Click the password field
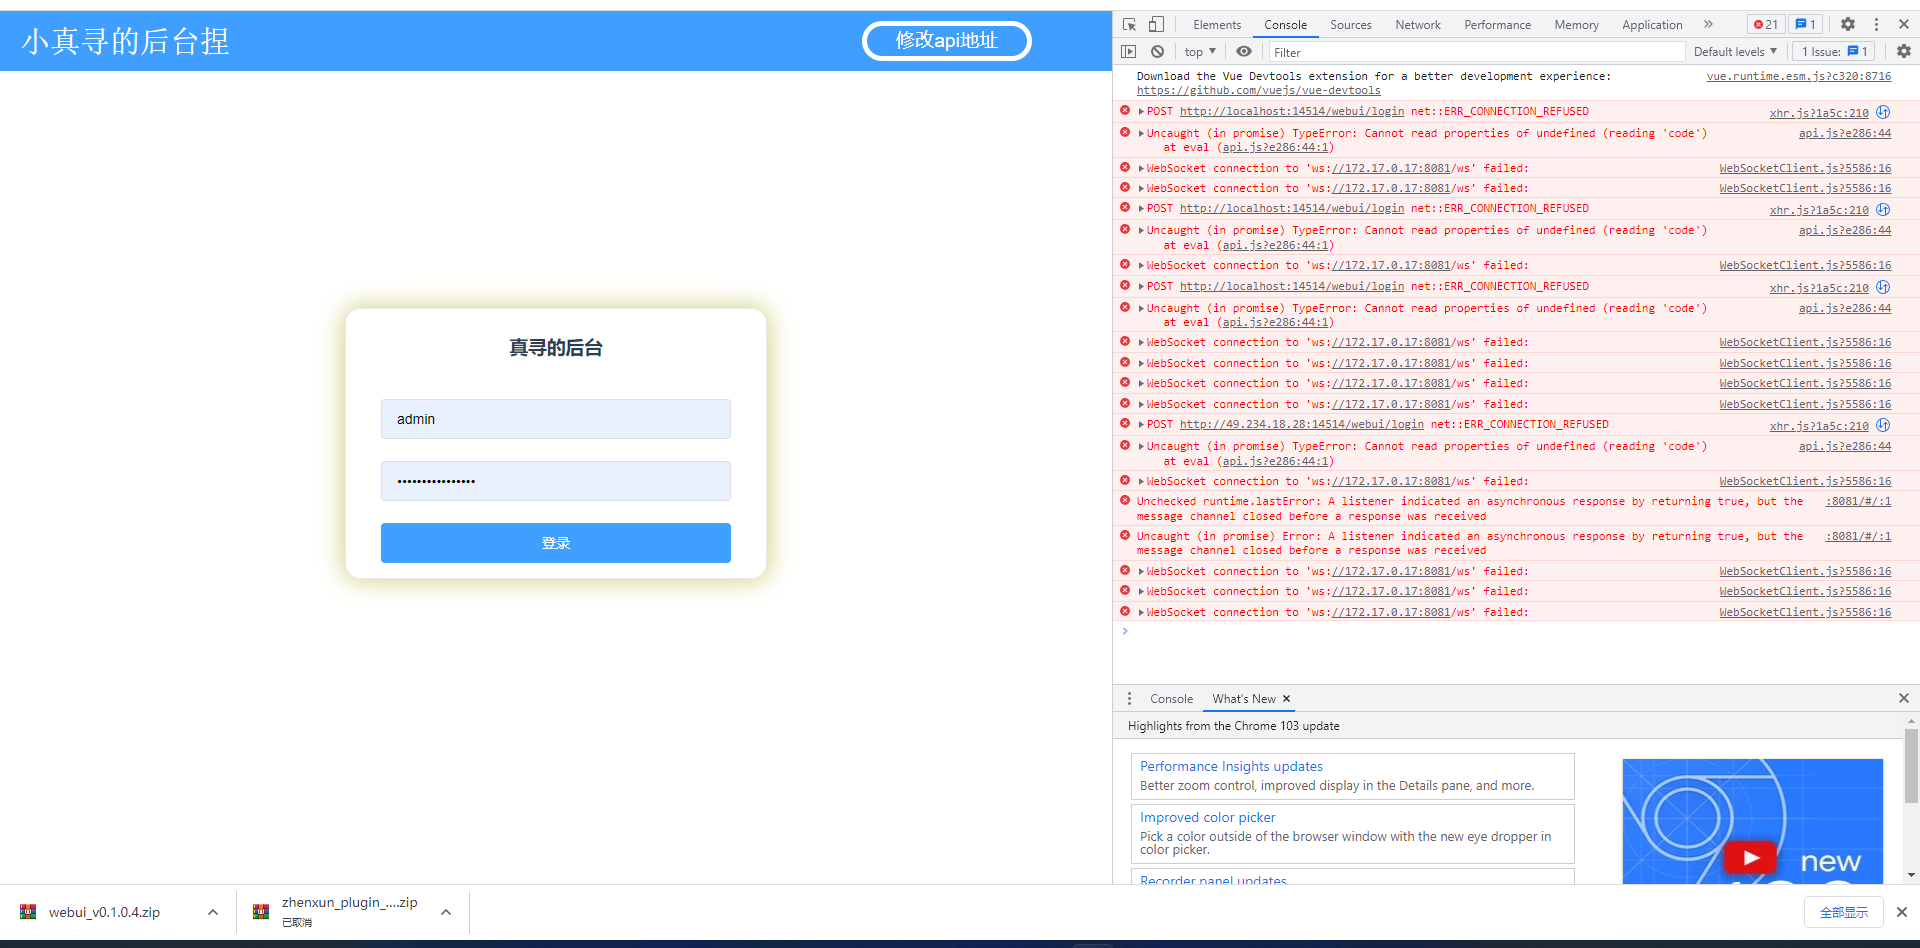1920x948 pixels. point(556,481)
